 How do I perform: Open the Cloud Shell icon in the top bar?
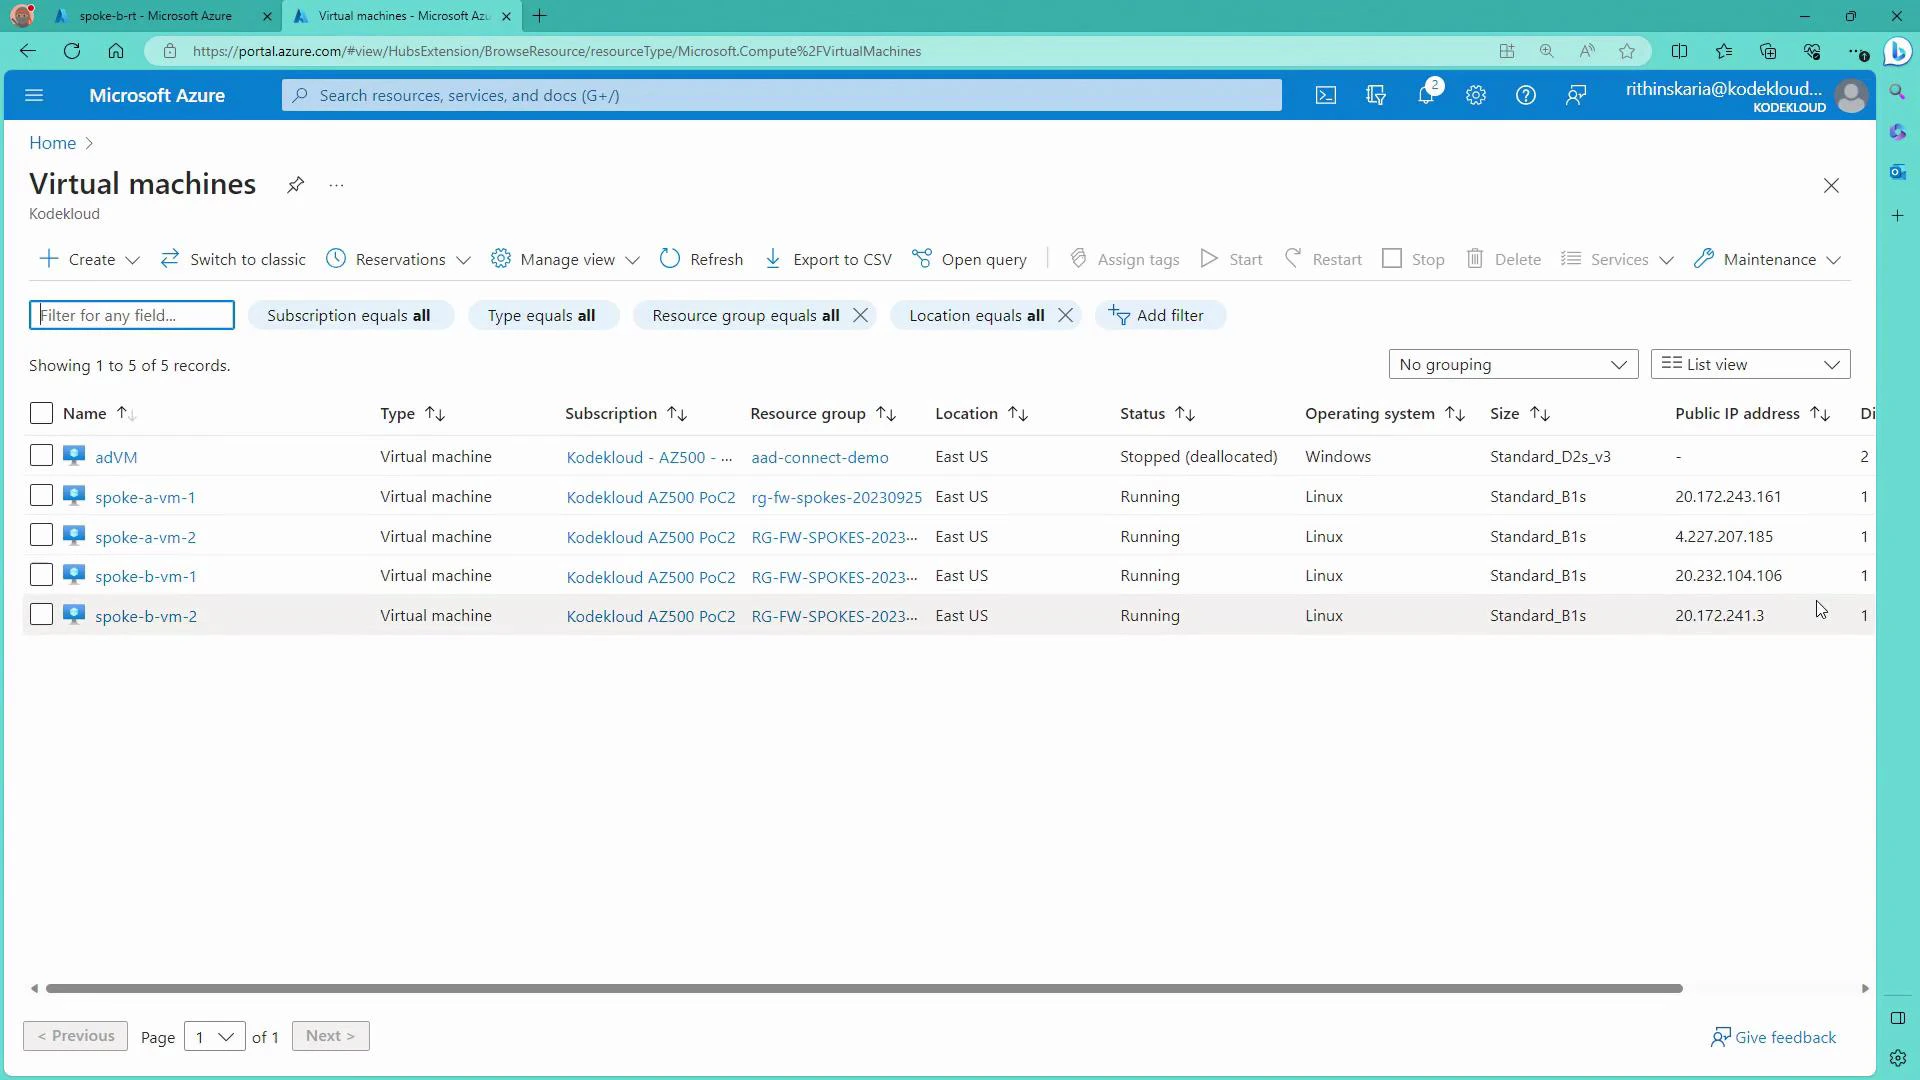coord(1325,95)
